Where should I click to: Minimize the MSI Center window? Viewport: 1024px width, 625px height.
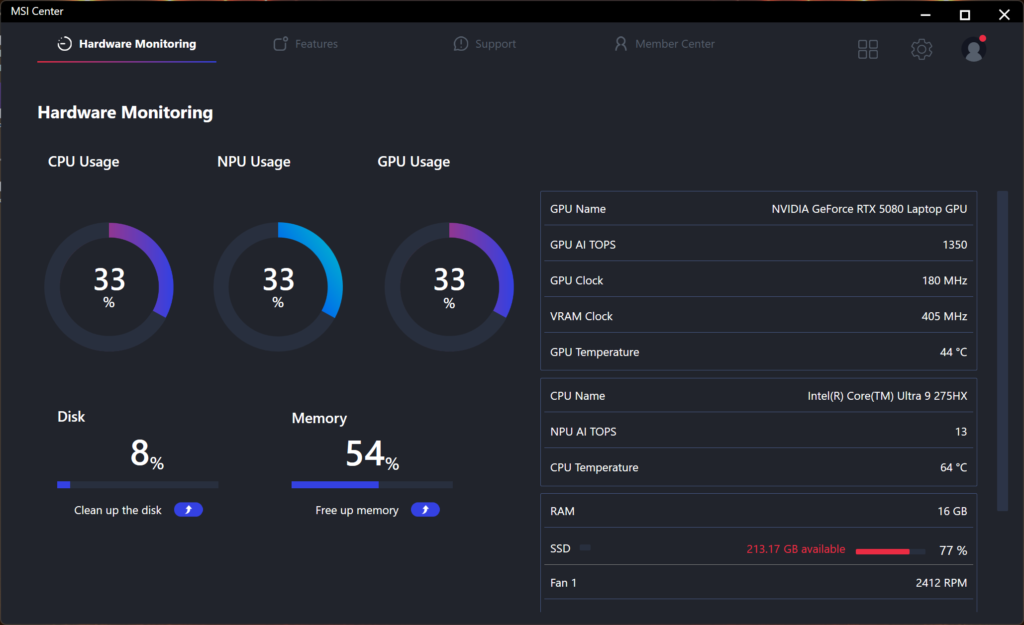coord(925,14)
